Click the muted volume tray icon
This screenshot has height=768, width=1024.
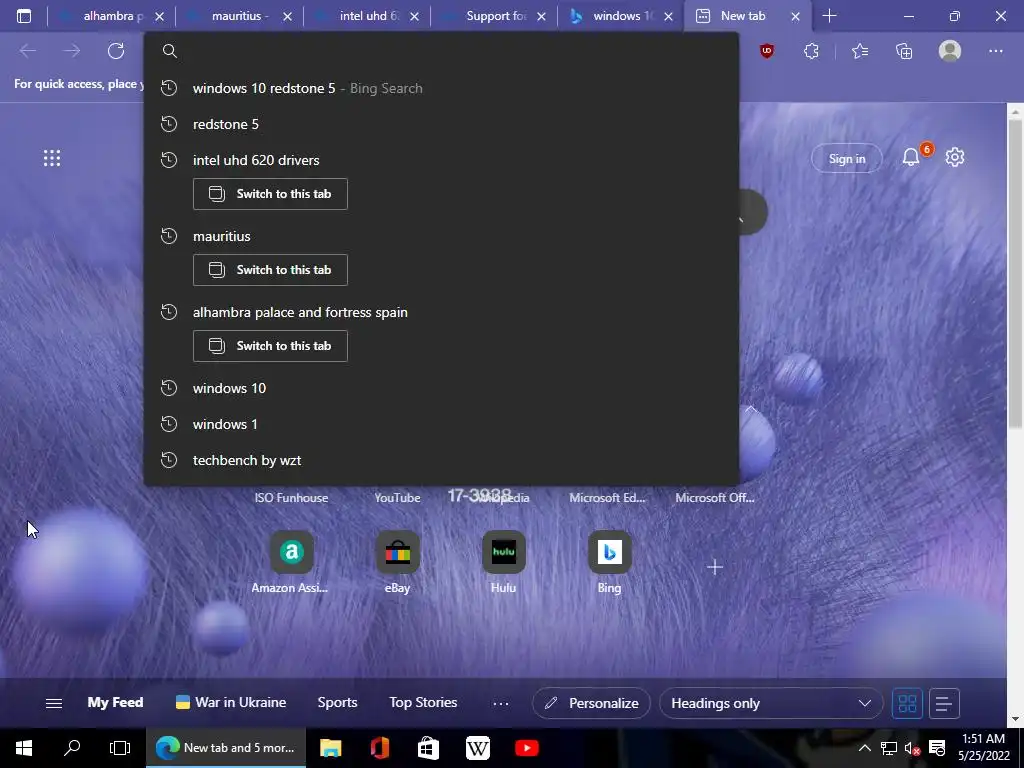(912, 748)
